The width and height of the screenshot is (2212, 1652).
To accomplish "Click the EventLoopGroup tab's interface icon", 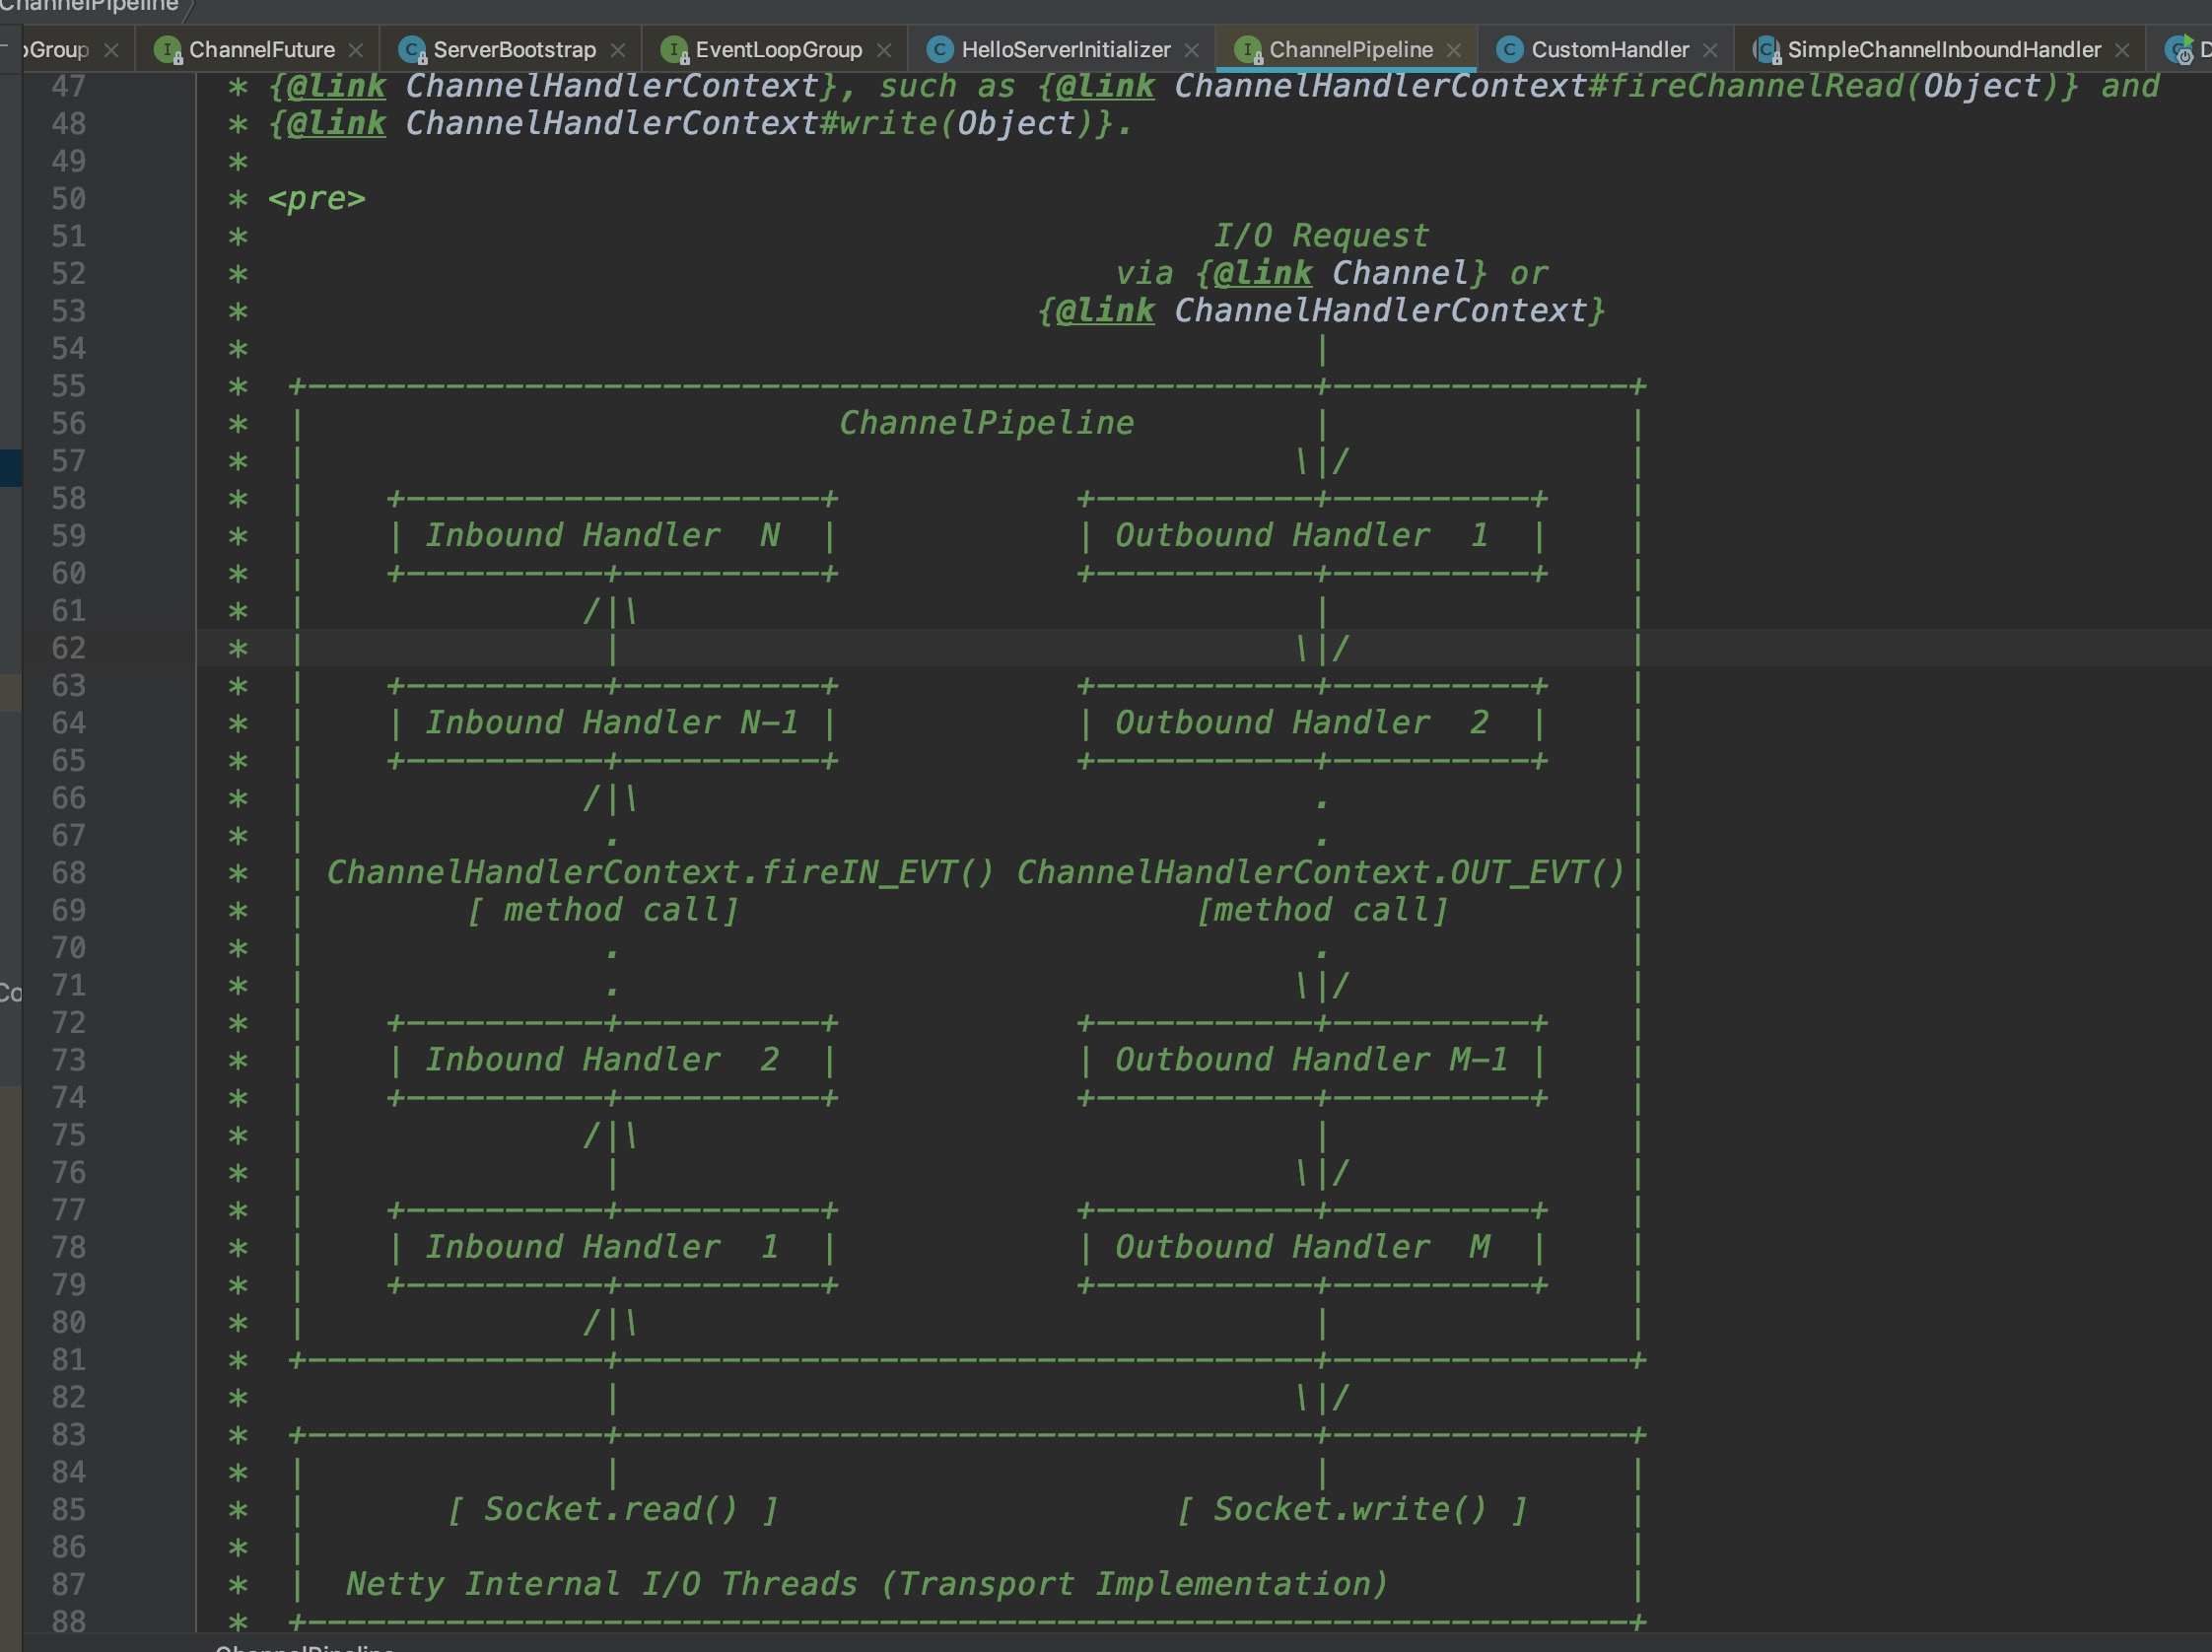I will [x=674, y=49].
